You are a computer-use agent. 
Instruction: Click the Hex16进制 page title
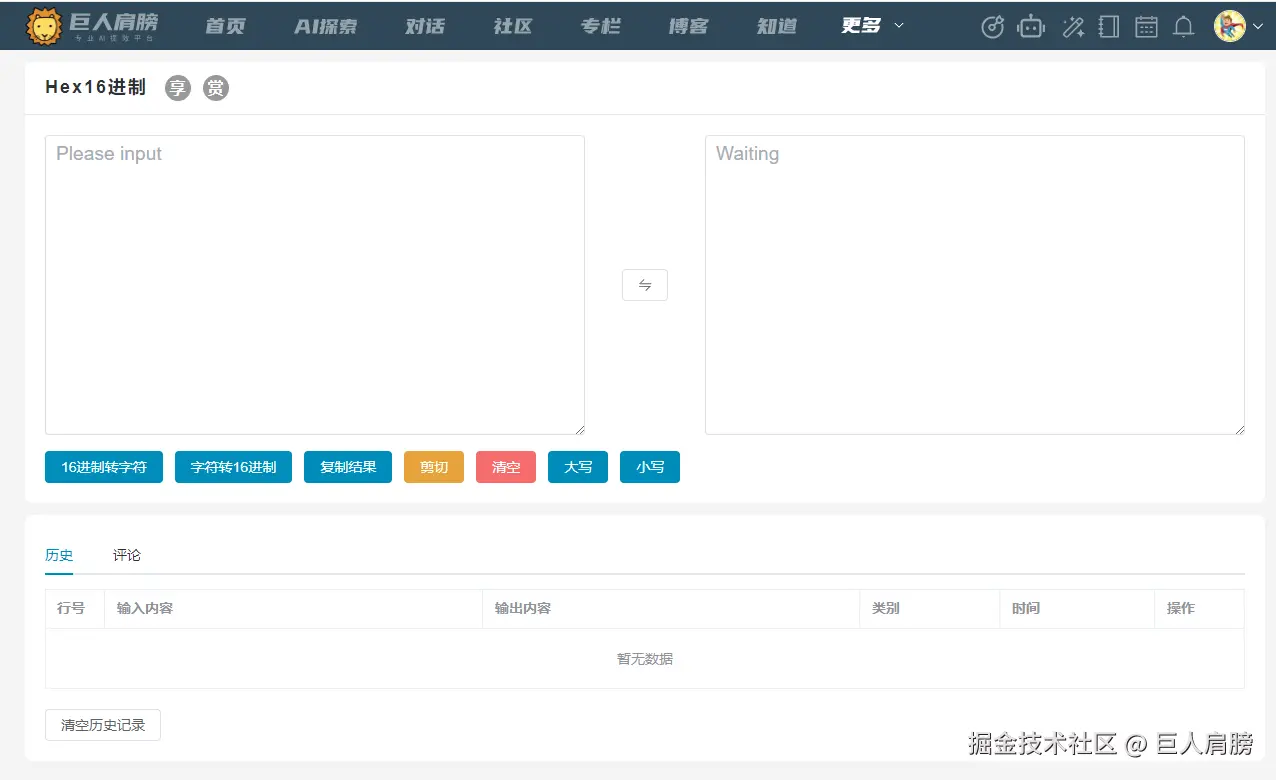[96, 88]
